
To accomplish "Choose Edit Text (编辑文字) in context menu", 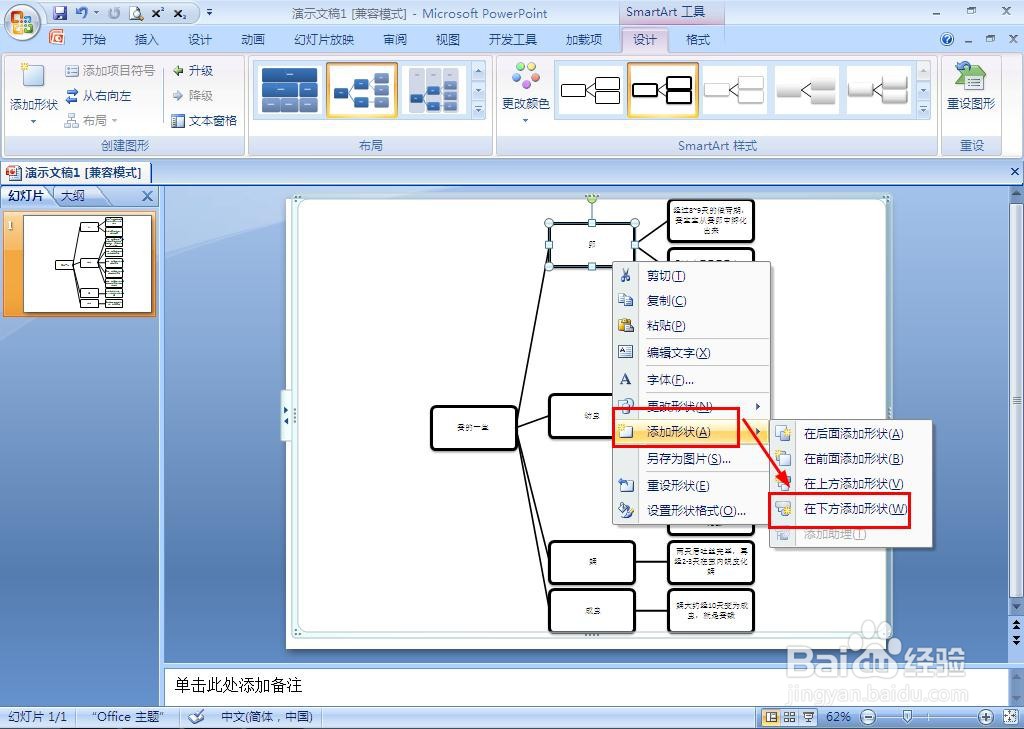I will (692, 353).
